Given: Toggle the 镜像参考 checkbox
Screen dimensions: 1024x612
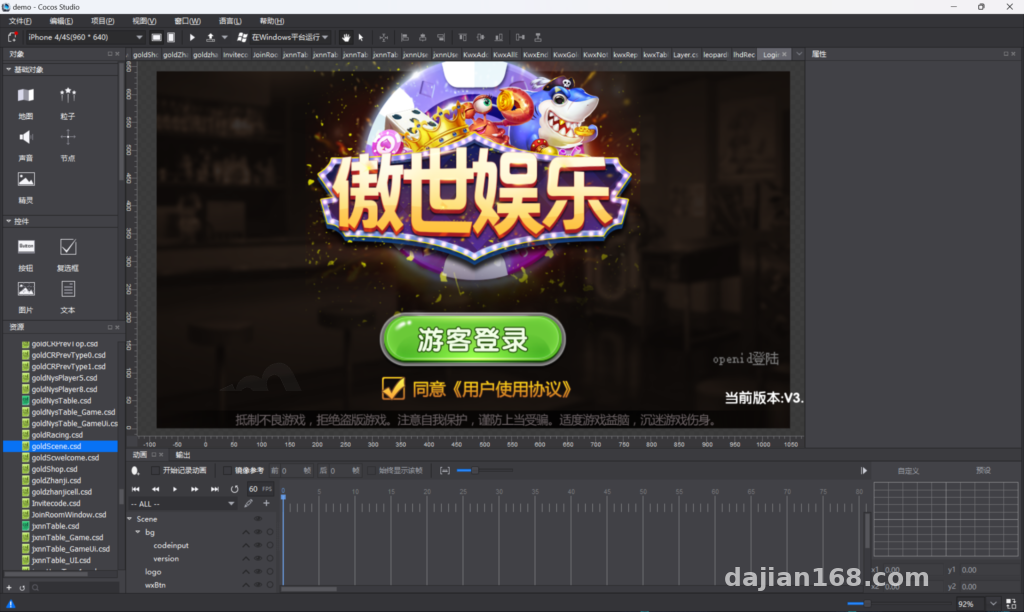Looking at the screenshot, I should pyautogui.click(x=227, y=470).
